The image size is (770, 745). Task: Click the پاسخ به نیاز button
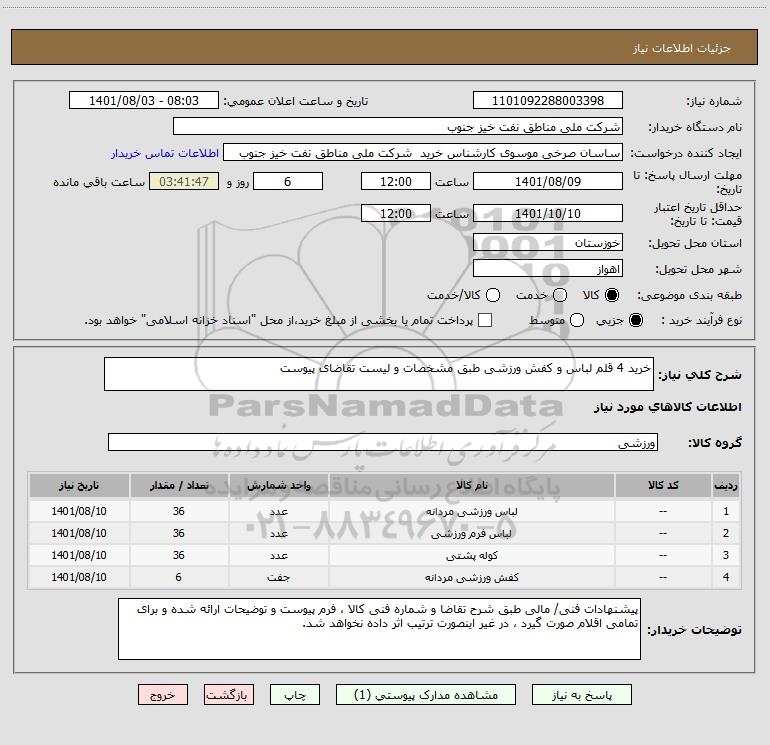click(x=582, y=695)
